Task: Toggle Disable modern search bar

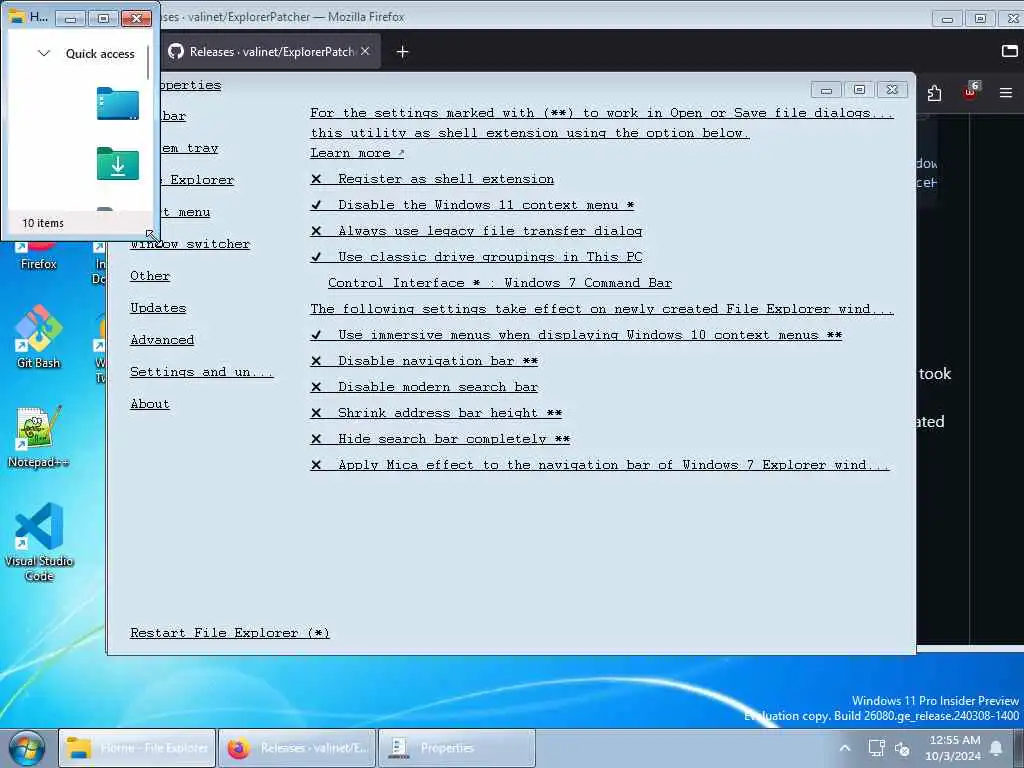Action: [424, 387]
